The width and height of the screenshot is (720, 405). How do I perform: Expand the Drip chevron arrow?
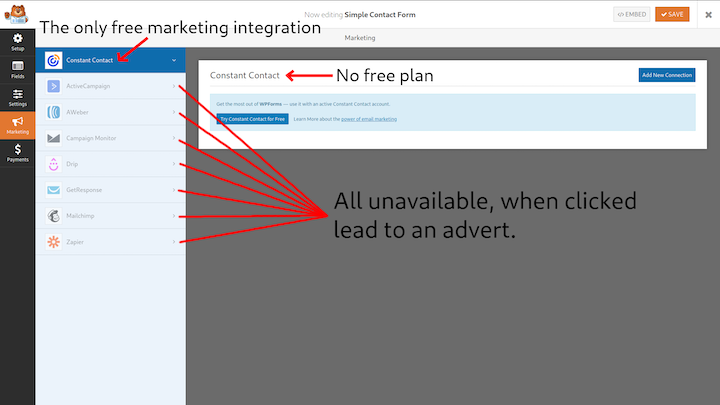point(174,164)
